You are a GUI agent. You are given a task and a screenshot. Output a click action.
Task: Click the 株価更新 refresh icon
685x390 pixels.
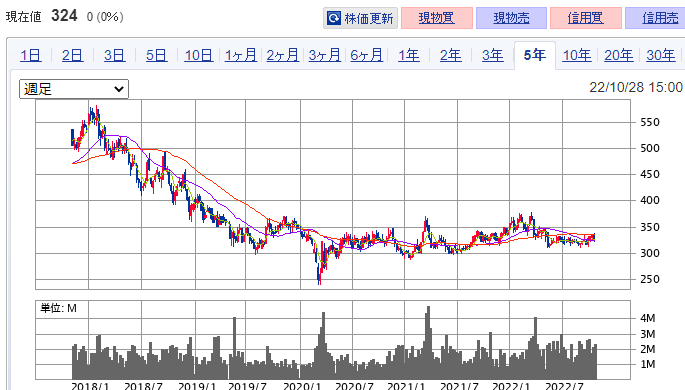334,18
